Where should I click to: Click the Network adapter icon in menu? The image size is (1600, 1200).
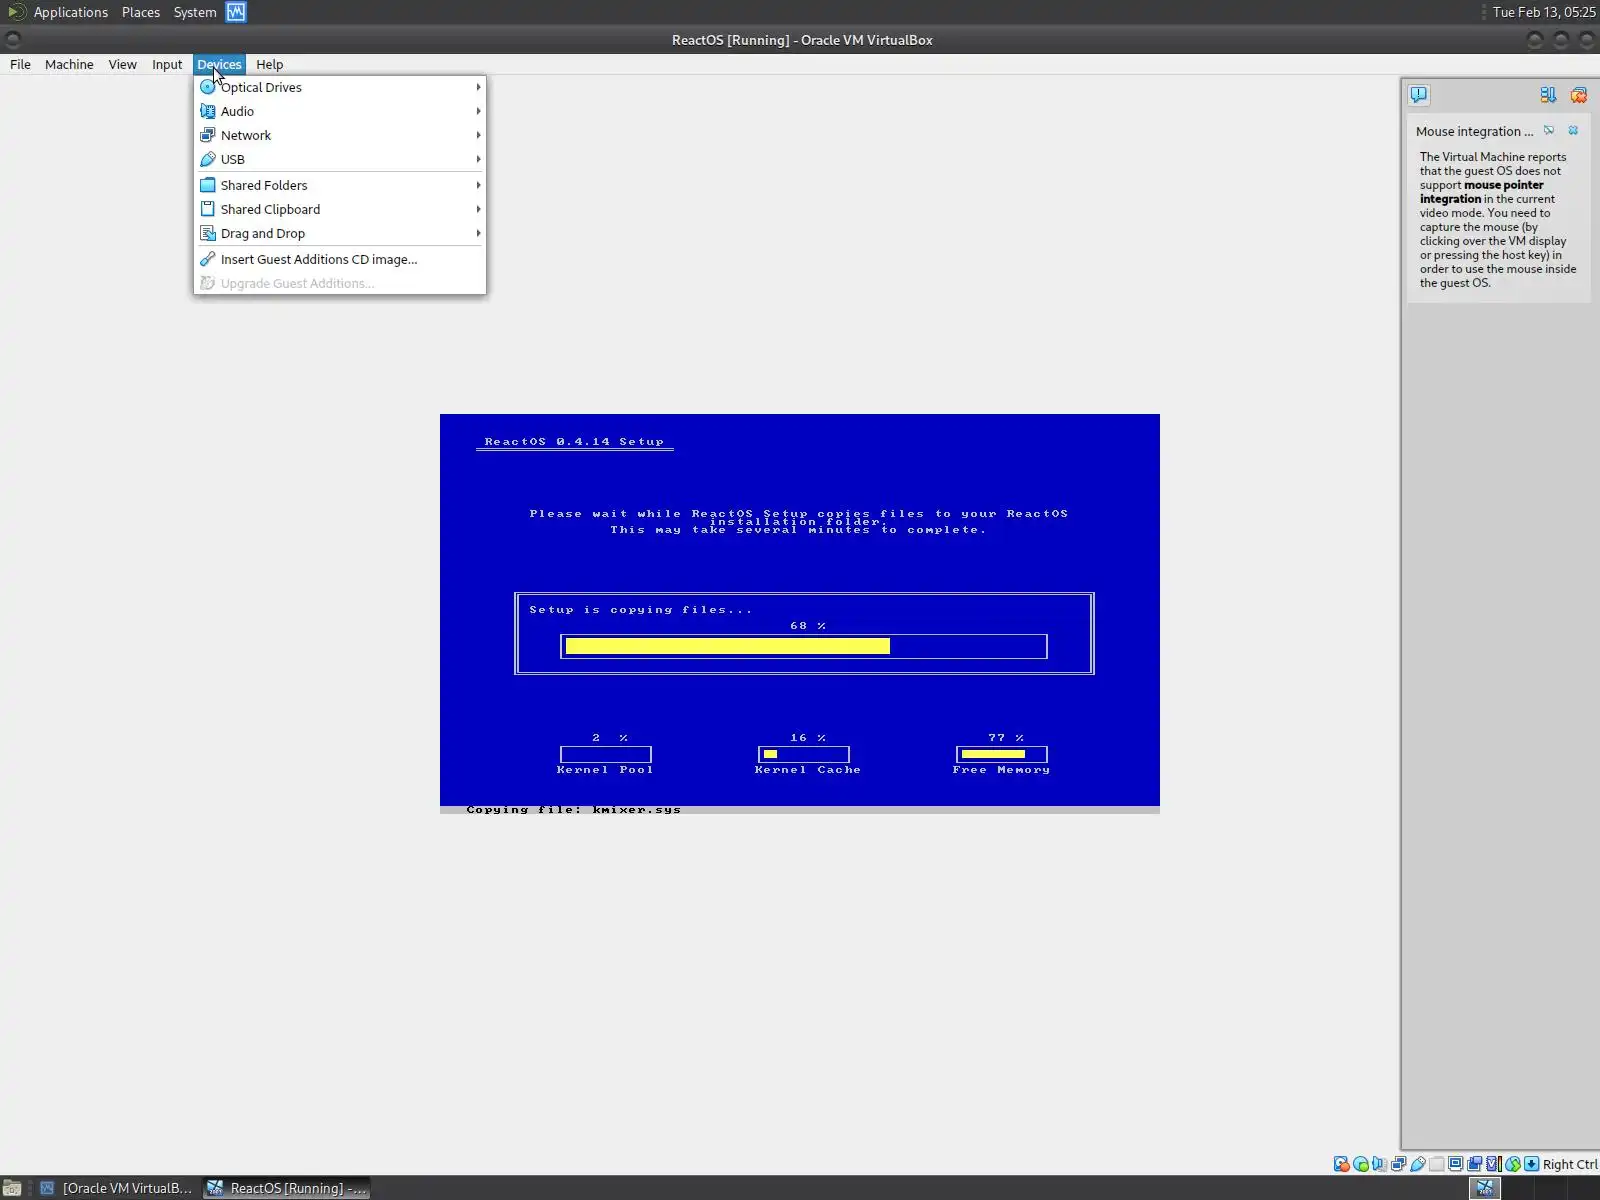point(208,135)
